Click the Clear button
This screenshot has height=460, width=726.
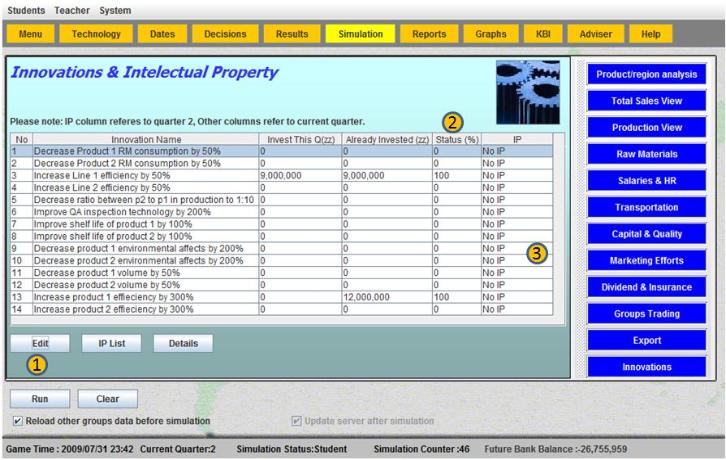pyautogui.click(x=107, y=399)
